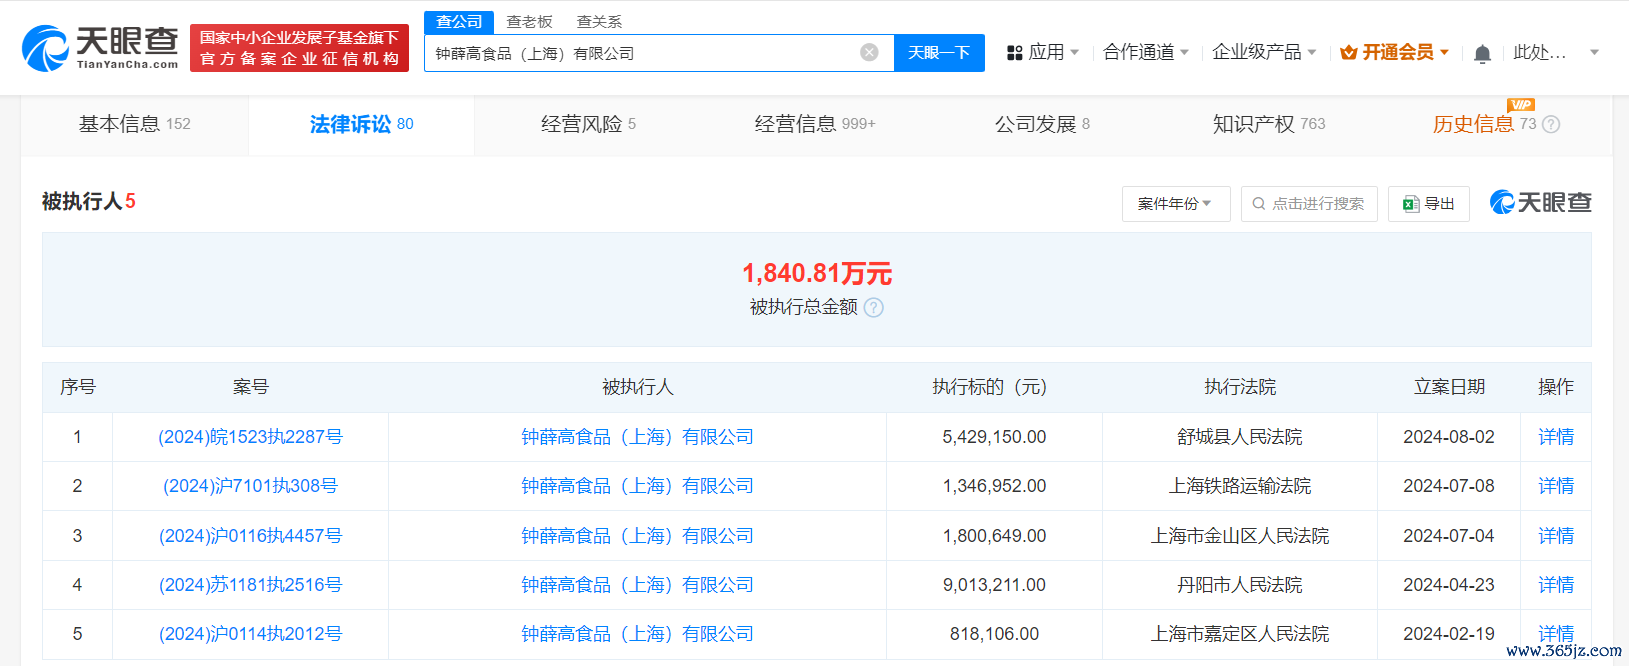
Task: Open 详情 for the 舒城县人民法院 case
Action: 1556,437
